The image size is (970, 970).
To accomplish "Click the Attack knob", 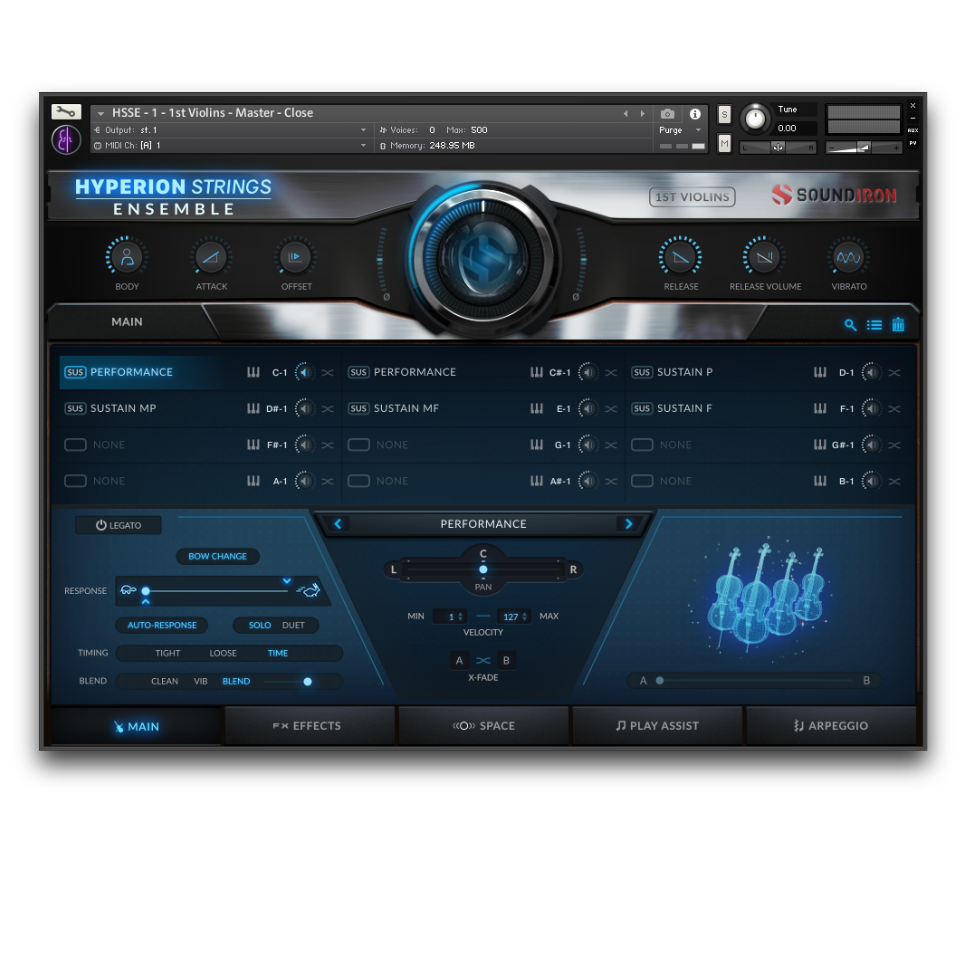I will click(212, 256).
